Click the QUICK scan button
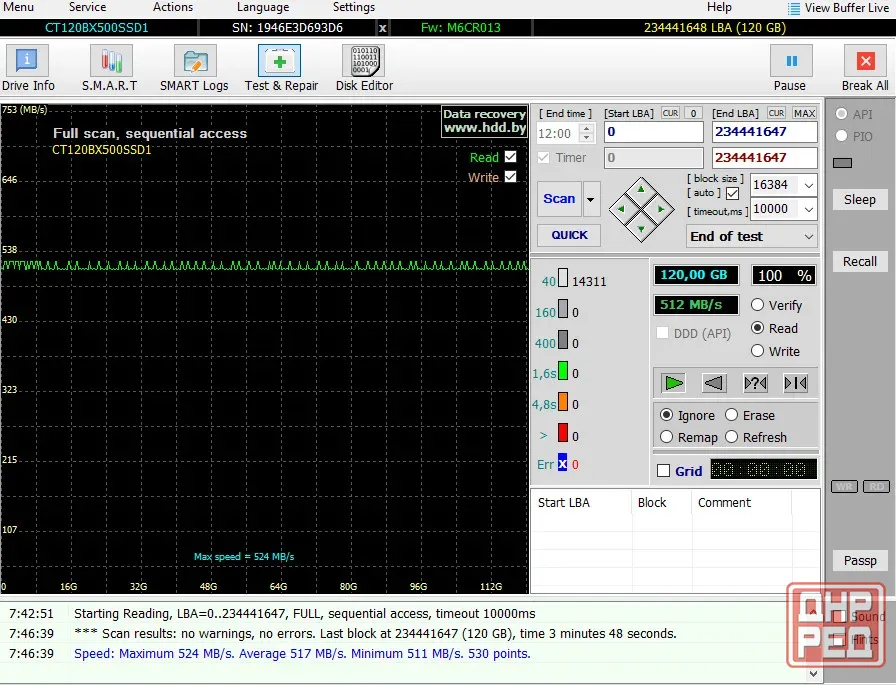The image size is (896, 685). point(569,235)
